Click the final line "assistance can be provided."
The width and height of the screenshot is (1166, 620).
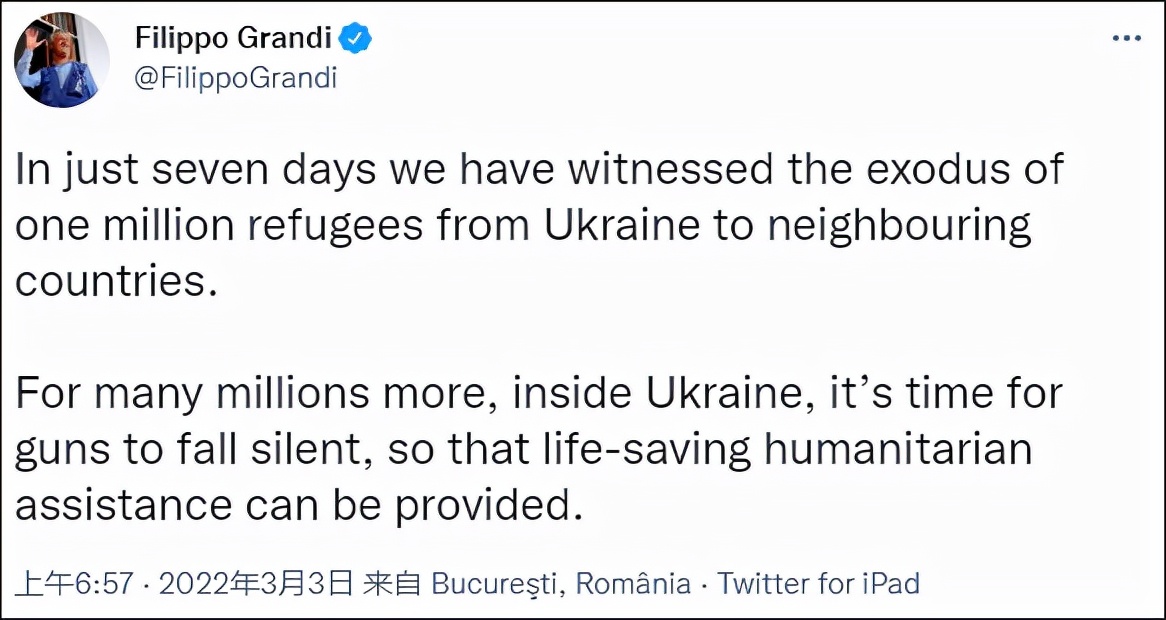click(x=298, y=506)
